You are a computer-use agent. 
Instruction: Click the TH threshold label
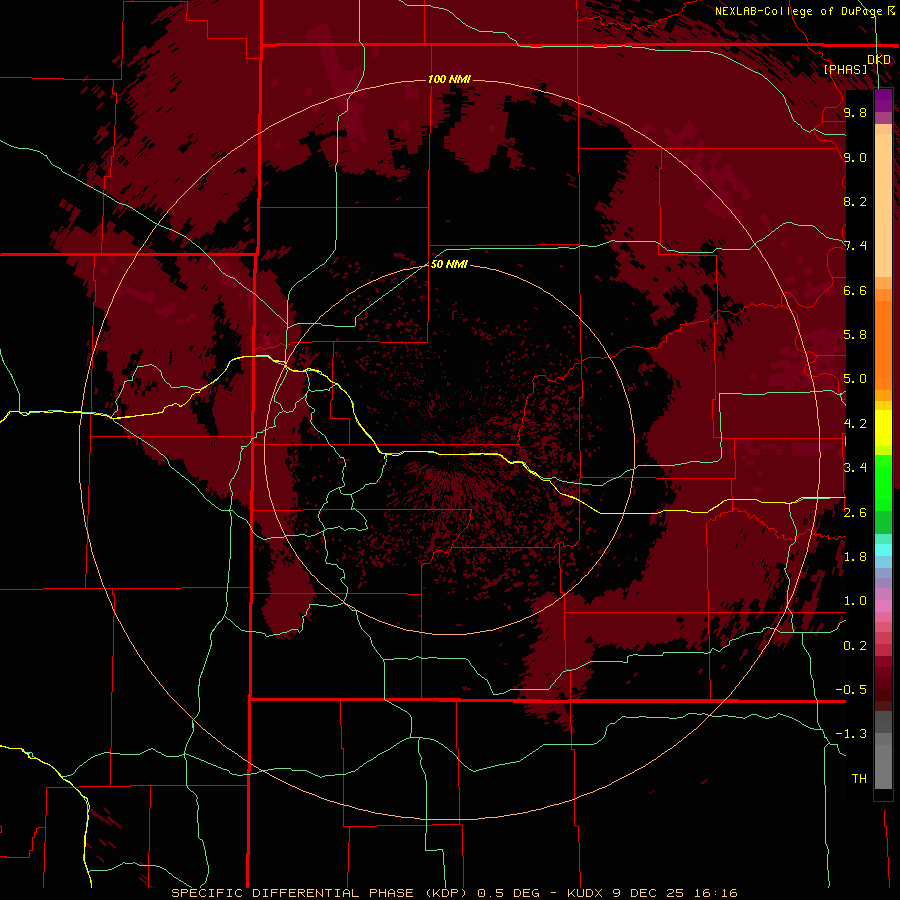(x=859, y=779)
